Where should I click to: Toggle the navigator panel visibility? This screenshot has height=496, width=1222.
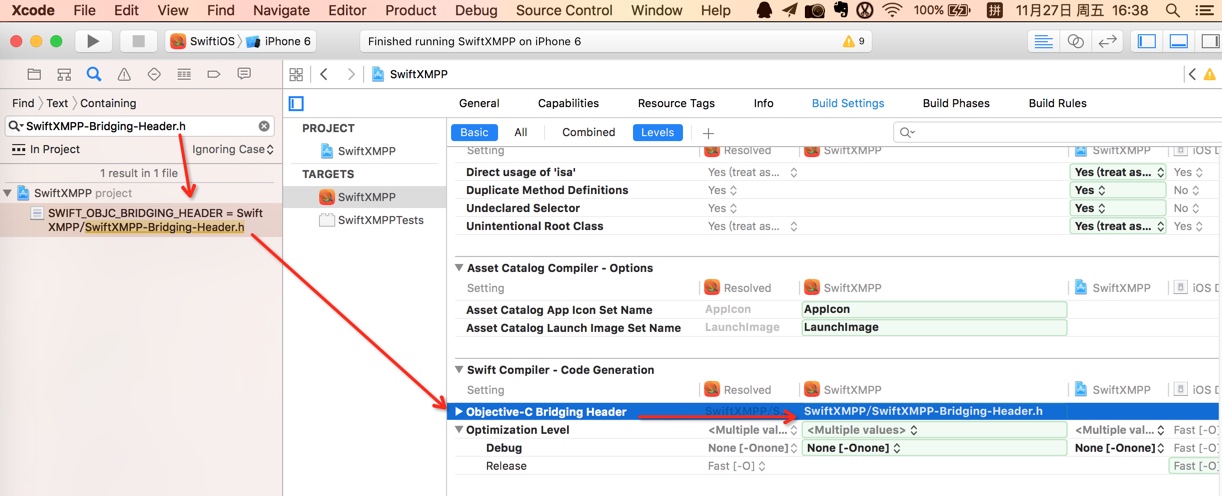pos(1147,41)
